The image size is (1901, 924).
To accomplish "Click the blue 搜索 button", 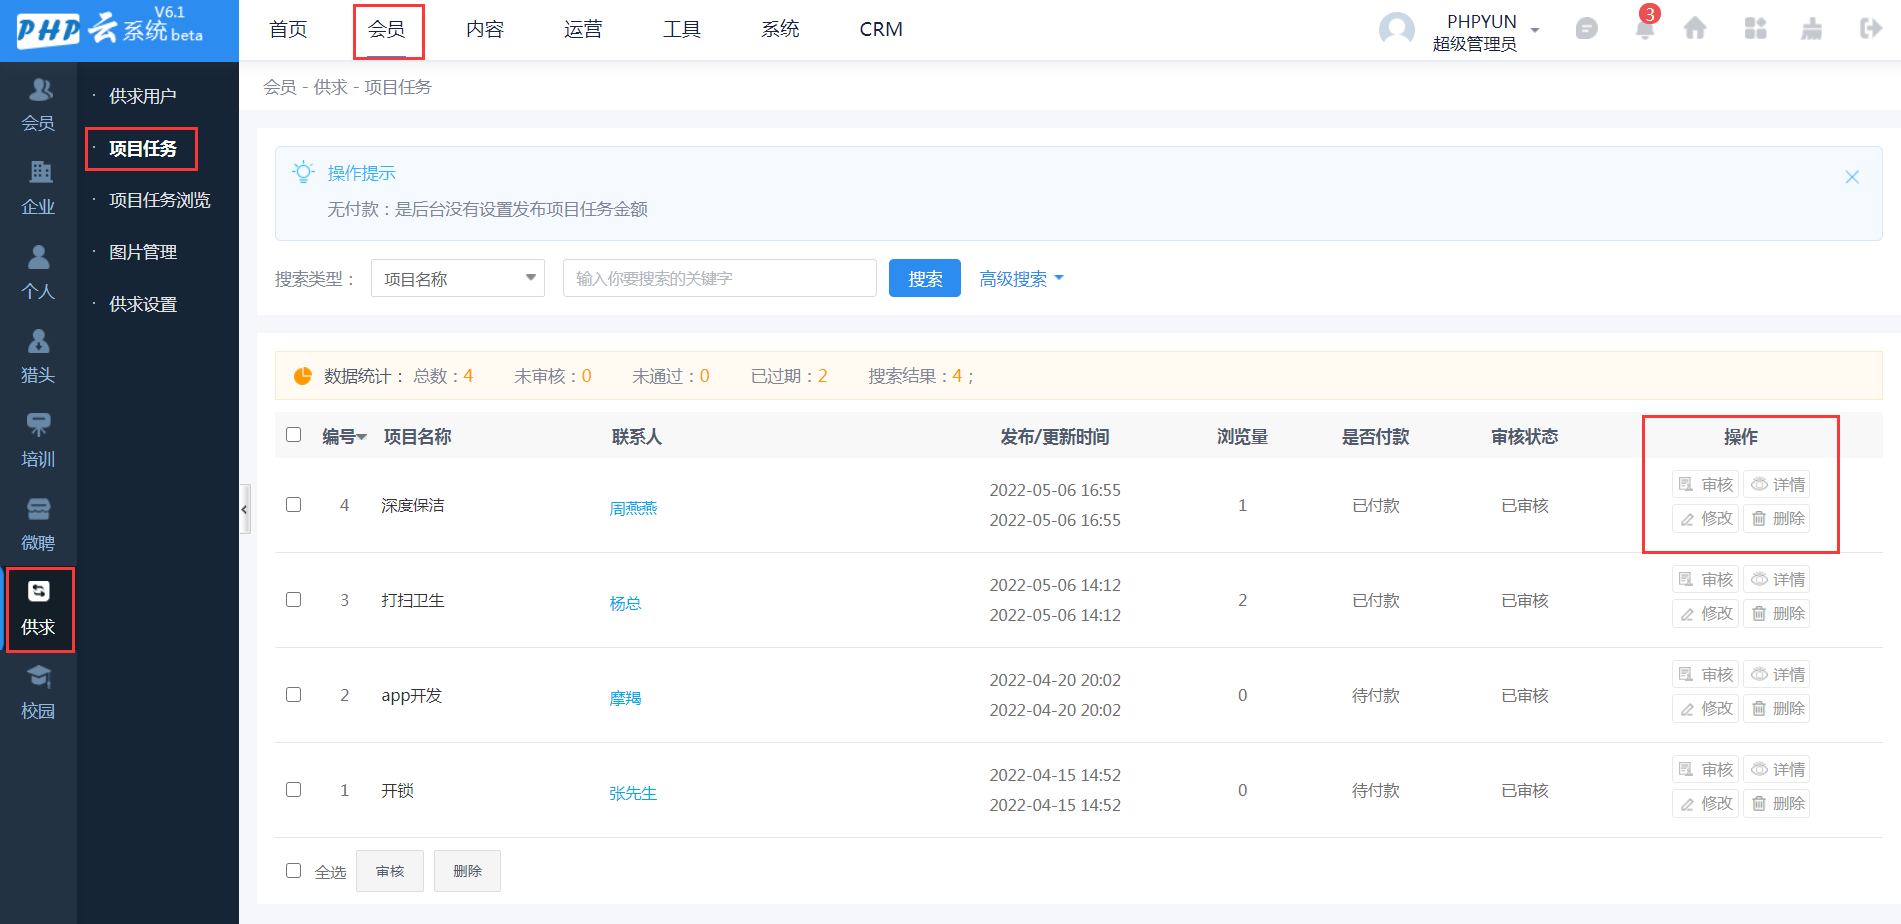I will point(925,278).
